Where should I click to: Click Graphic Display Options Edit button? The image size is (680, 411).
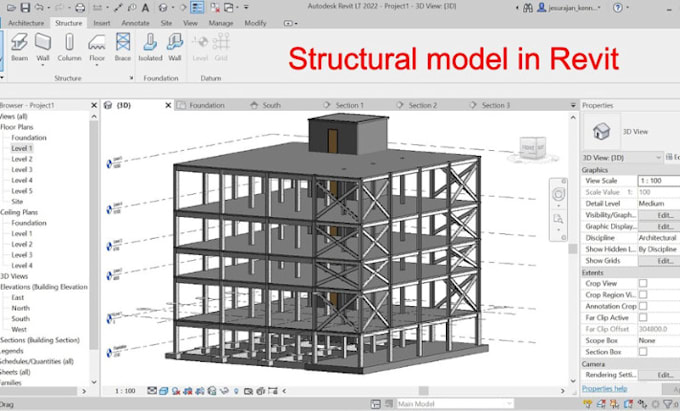coord(659,226)
